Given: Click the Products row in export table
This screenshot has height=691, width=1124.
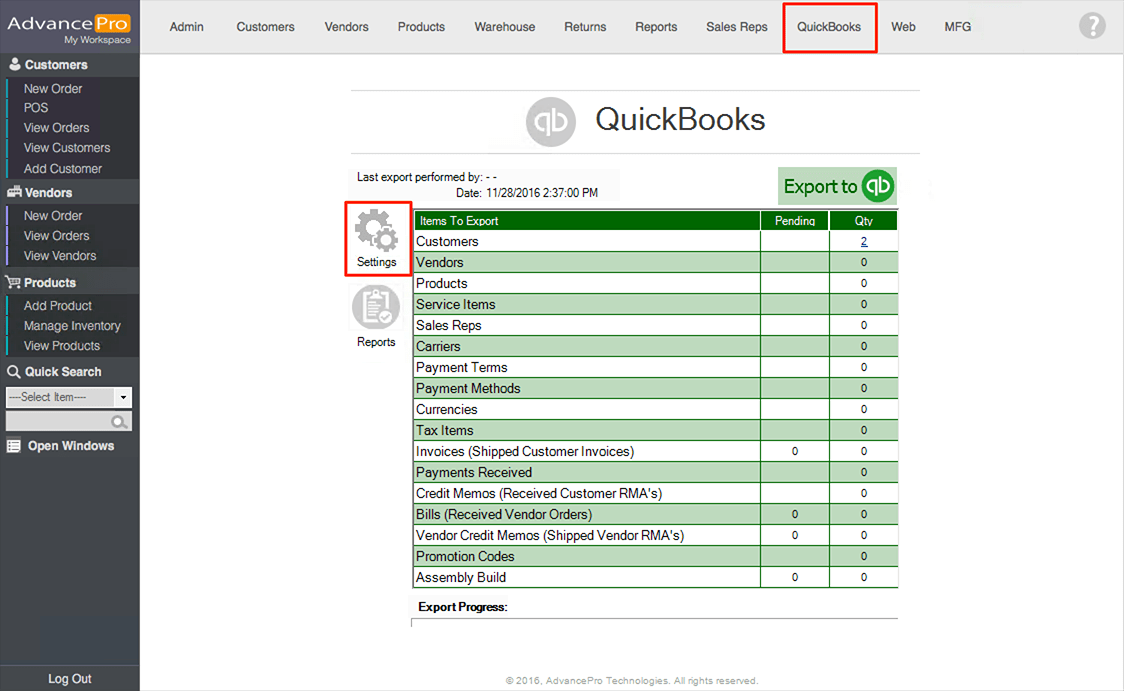Looking at the screenshot, I should click(x=655, y=283).
